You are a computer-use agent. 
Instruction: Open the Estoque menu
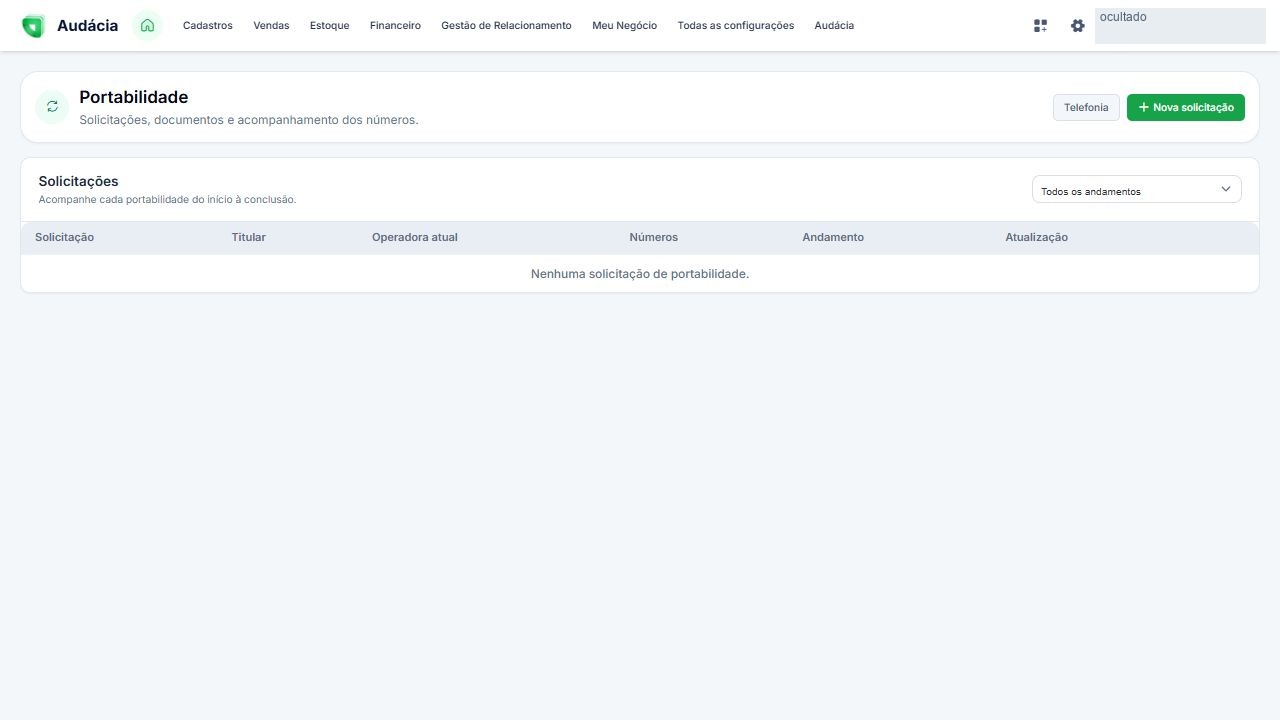pyautogui.click(x=329, y=26)
